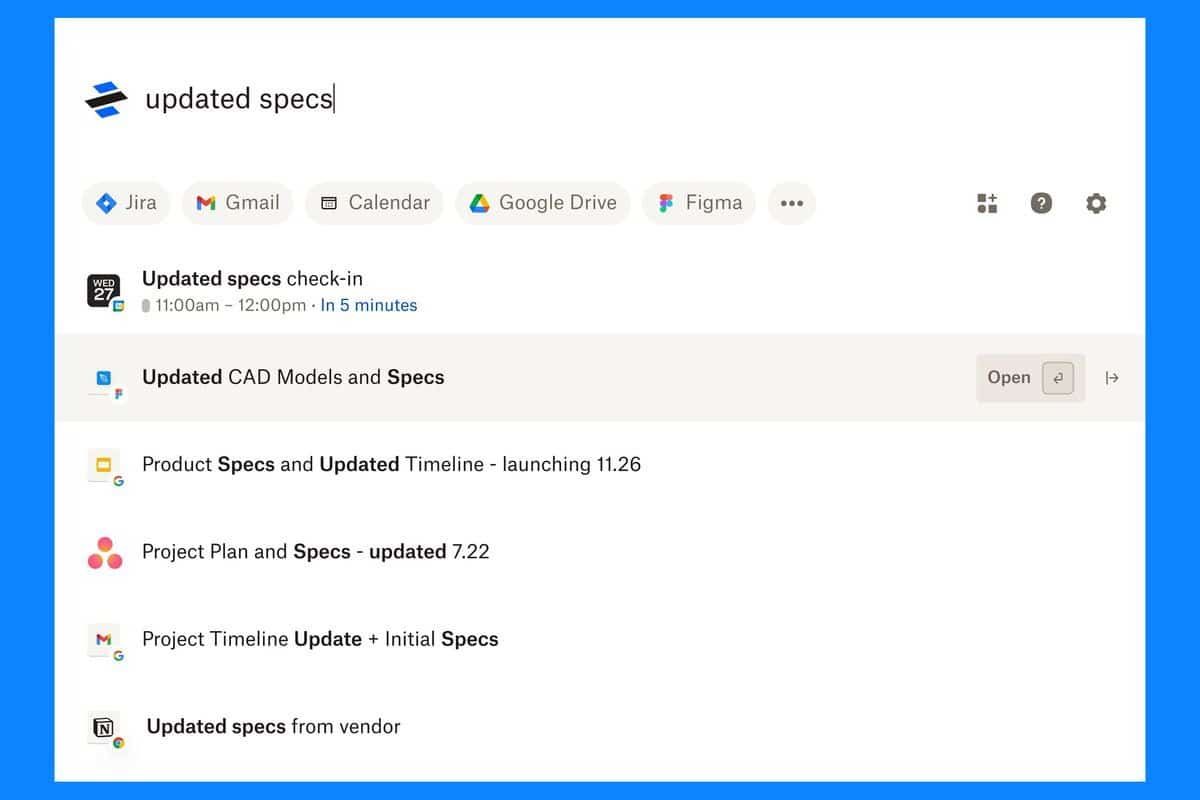The image size is (1200, 800).
Task: Click the Dropbox Dash logo
Action: [x=107, y=95]
